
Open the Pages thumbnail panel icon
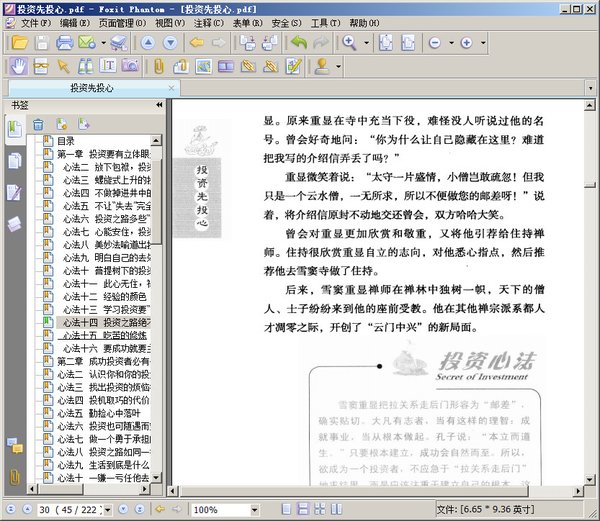14,161
